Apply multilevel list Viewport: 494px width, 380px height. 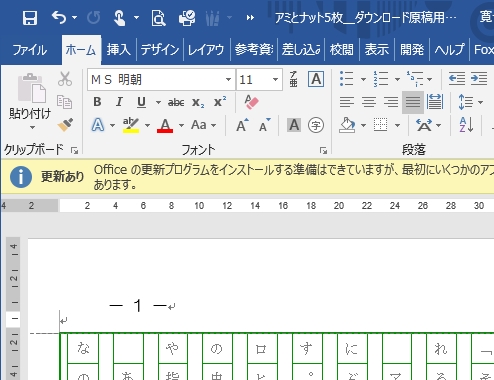click(x=415, y=79)
